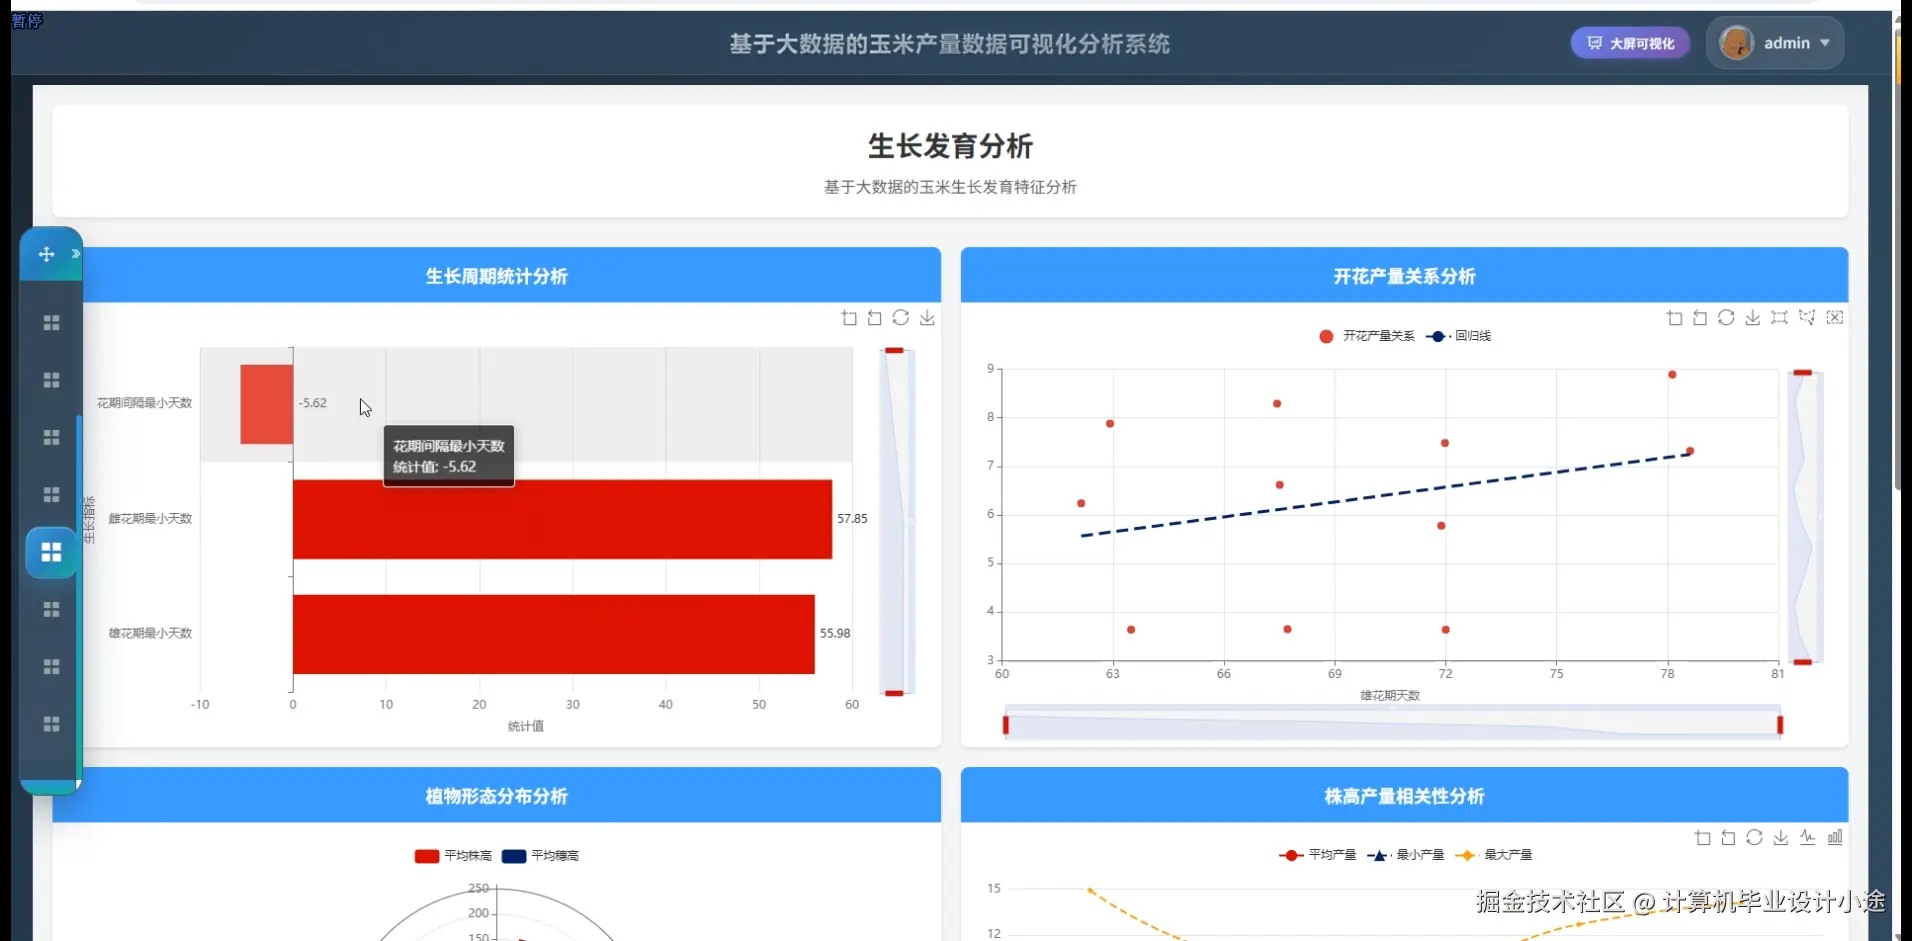Expand the 生长指标 side panel tab
This screenshot has width=1912, height=941.
[x=87, y=520]
